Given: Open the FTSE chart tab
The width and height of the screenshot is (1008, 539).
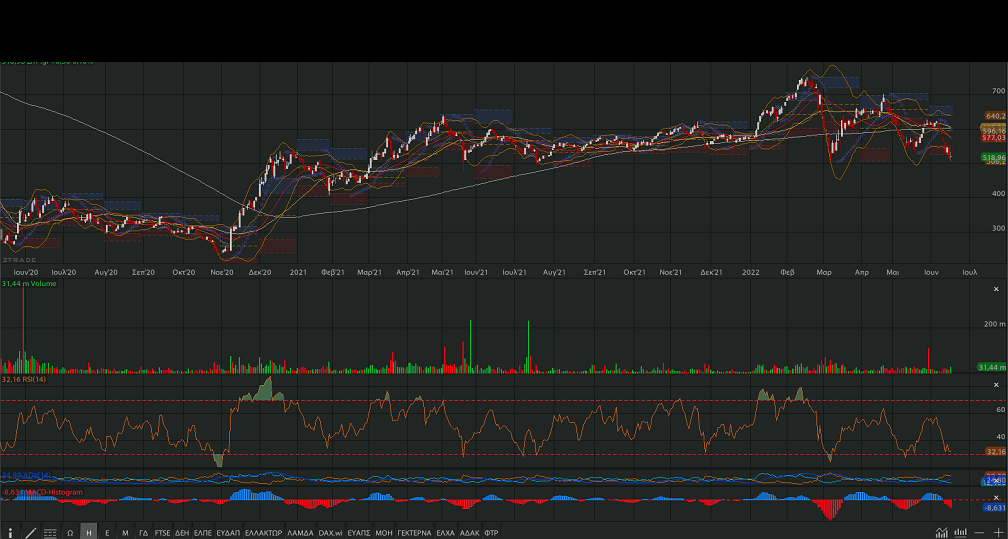Looking at the screenshot, I should coord(162,532).
